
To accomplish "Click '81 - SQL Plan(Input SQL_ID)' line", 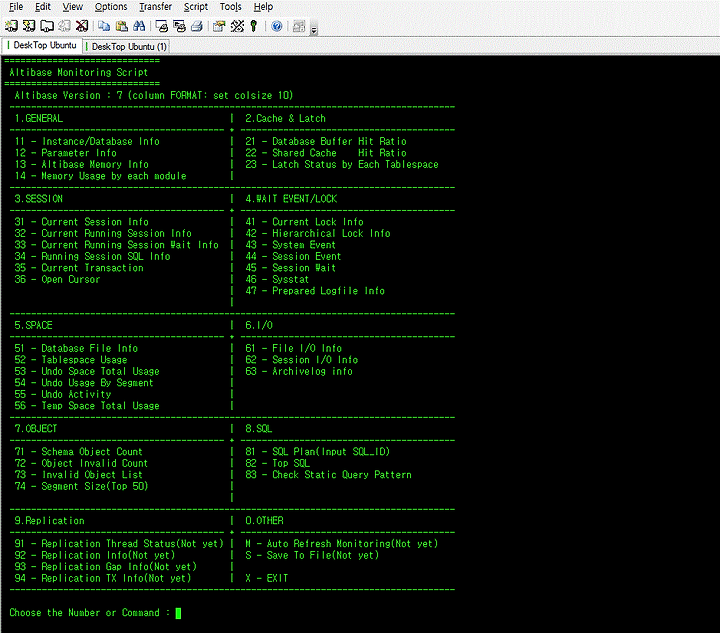I will 318,452.
